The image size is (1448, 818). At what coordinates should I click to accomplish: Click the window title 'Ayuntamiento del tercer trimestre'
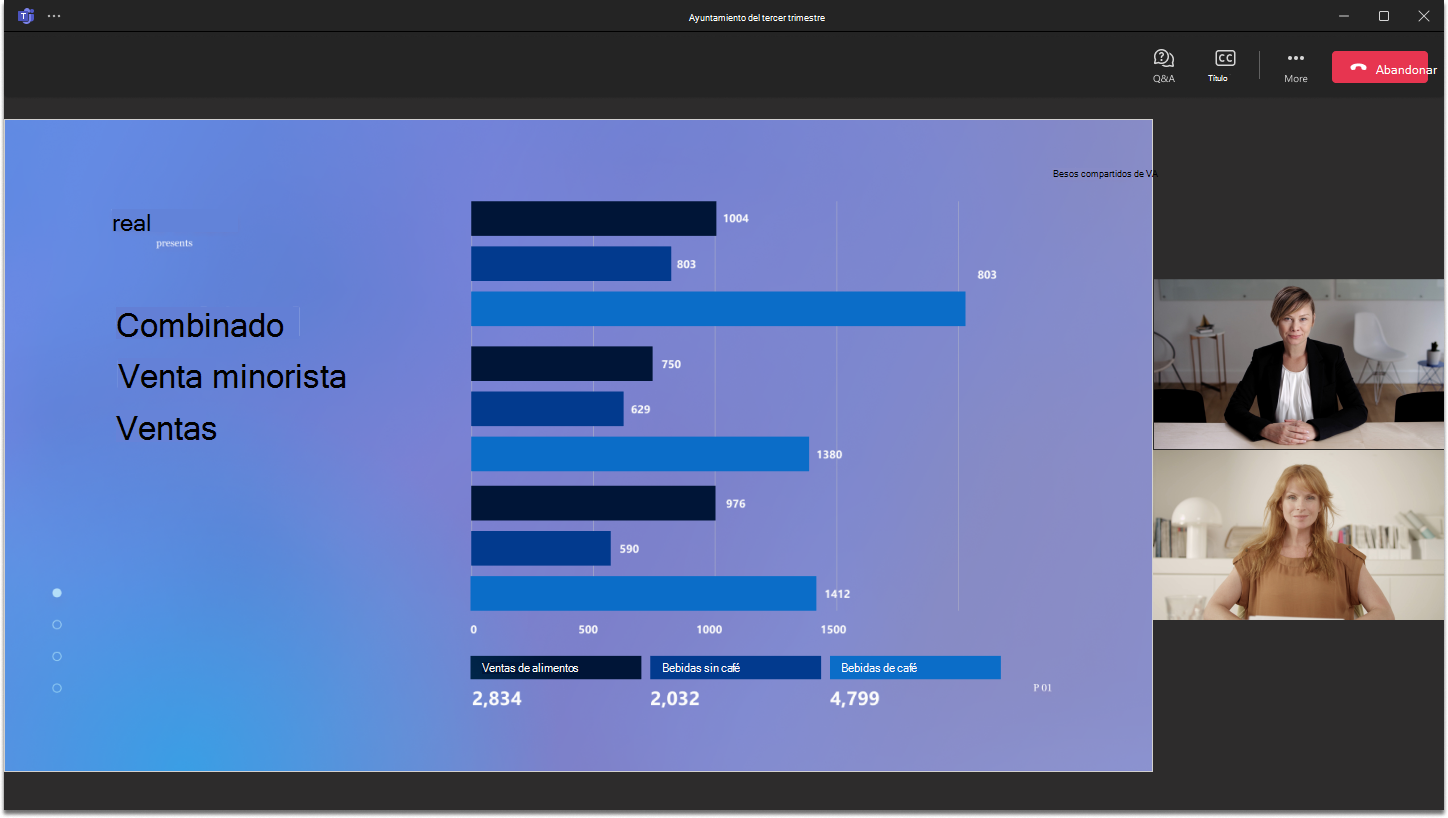pyautogui.click(x=757, y=18)
